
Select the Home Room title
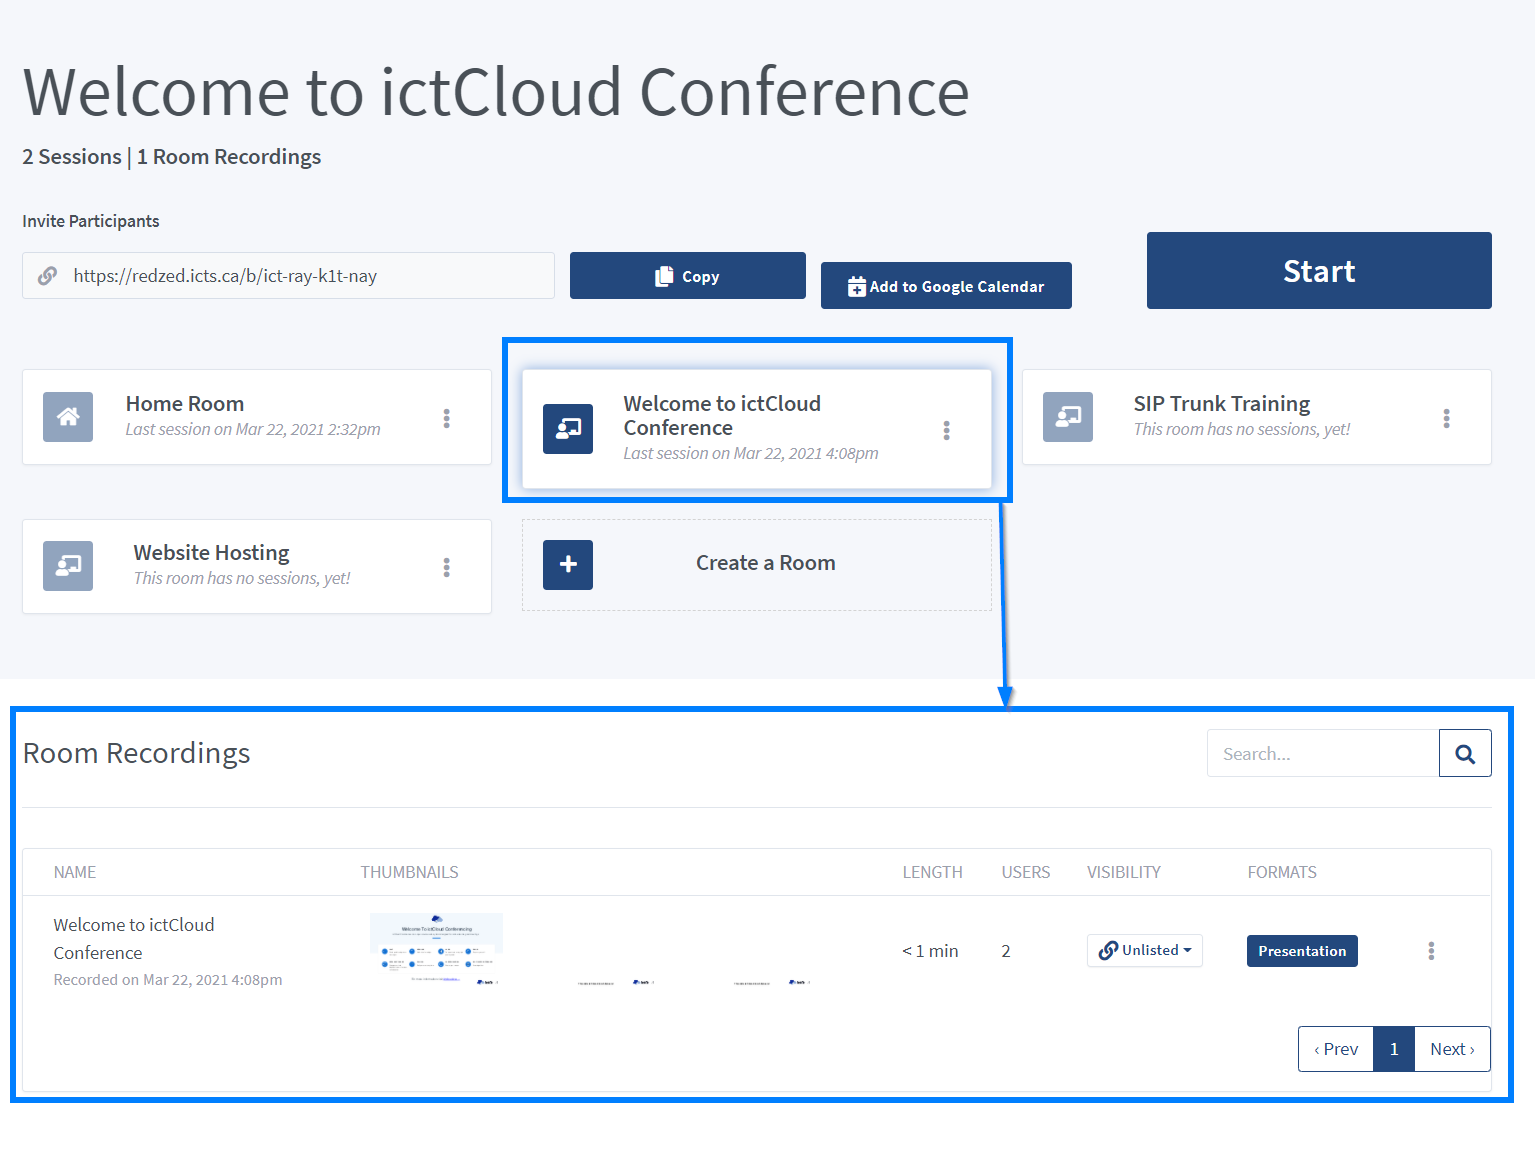pyautogui.click(x=185, y=404)
